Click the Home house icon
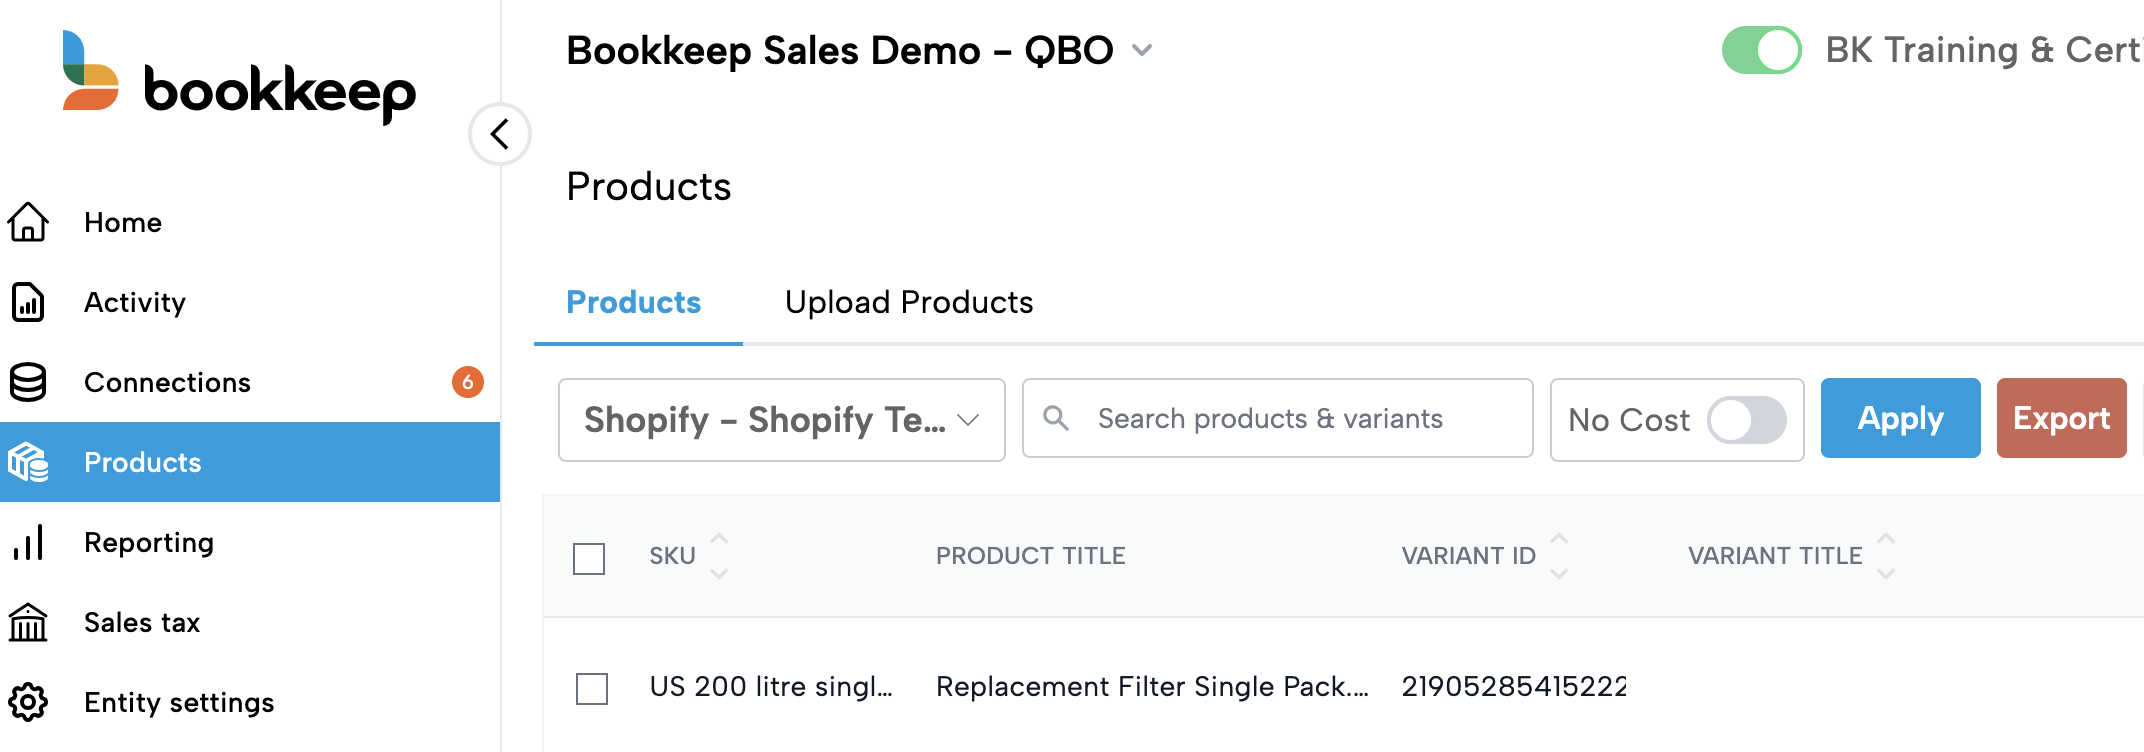This screenshot has height=752, width=2144. (28, 222)
